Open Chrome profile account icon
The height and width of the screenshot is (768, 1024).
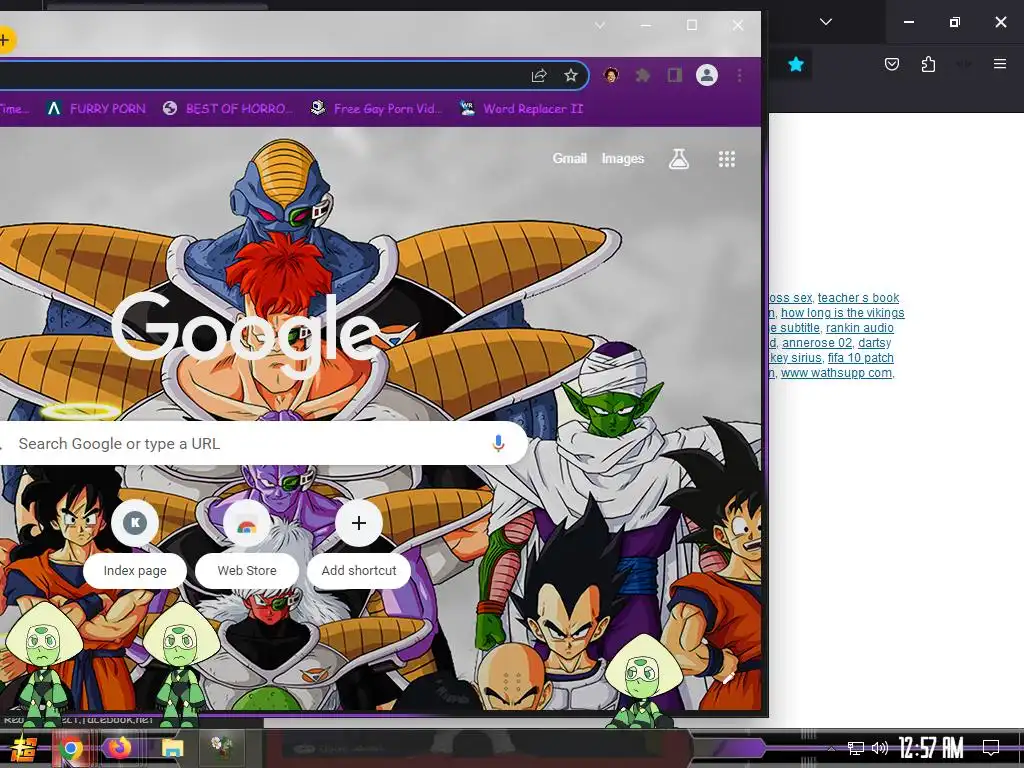707,75
